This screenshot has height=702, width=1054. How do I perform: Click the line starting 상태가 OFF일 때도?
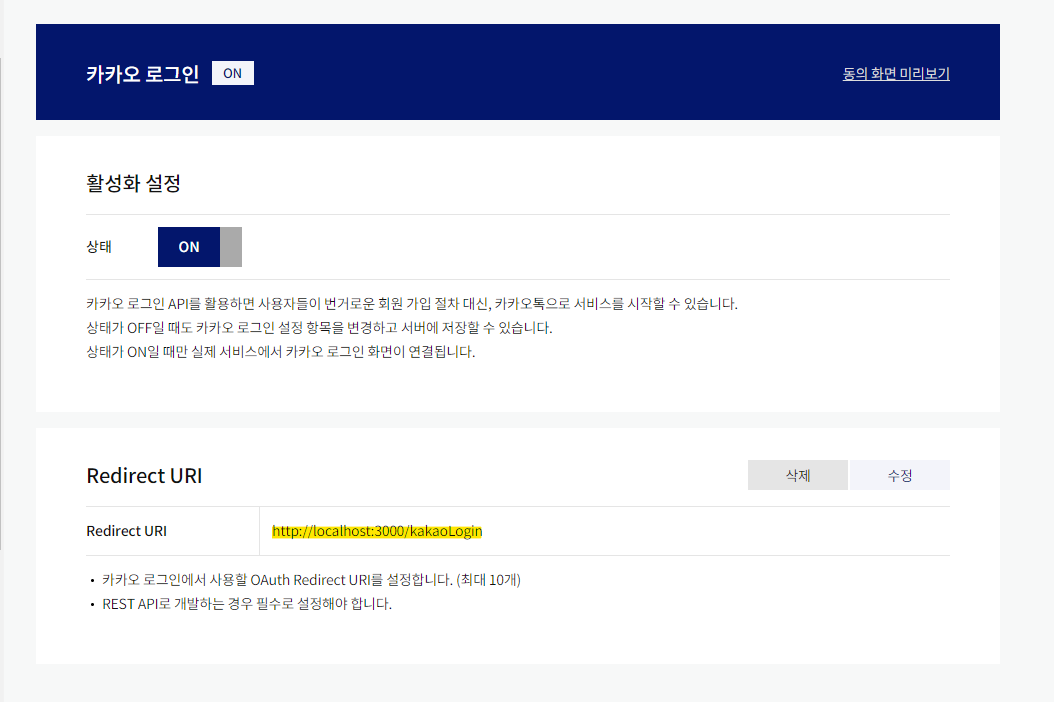[x=319, y=328]
